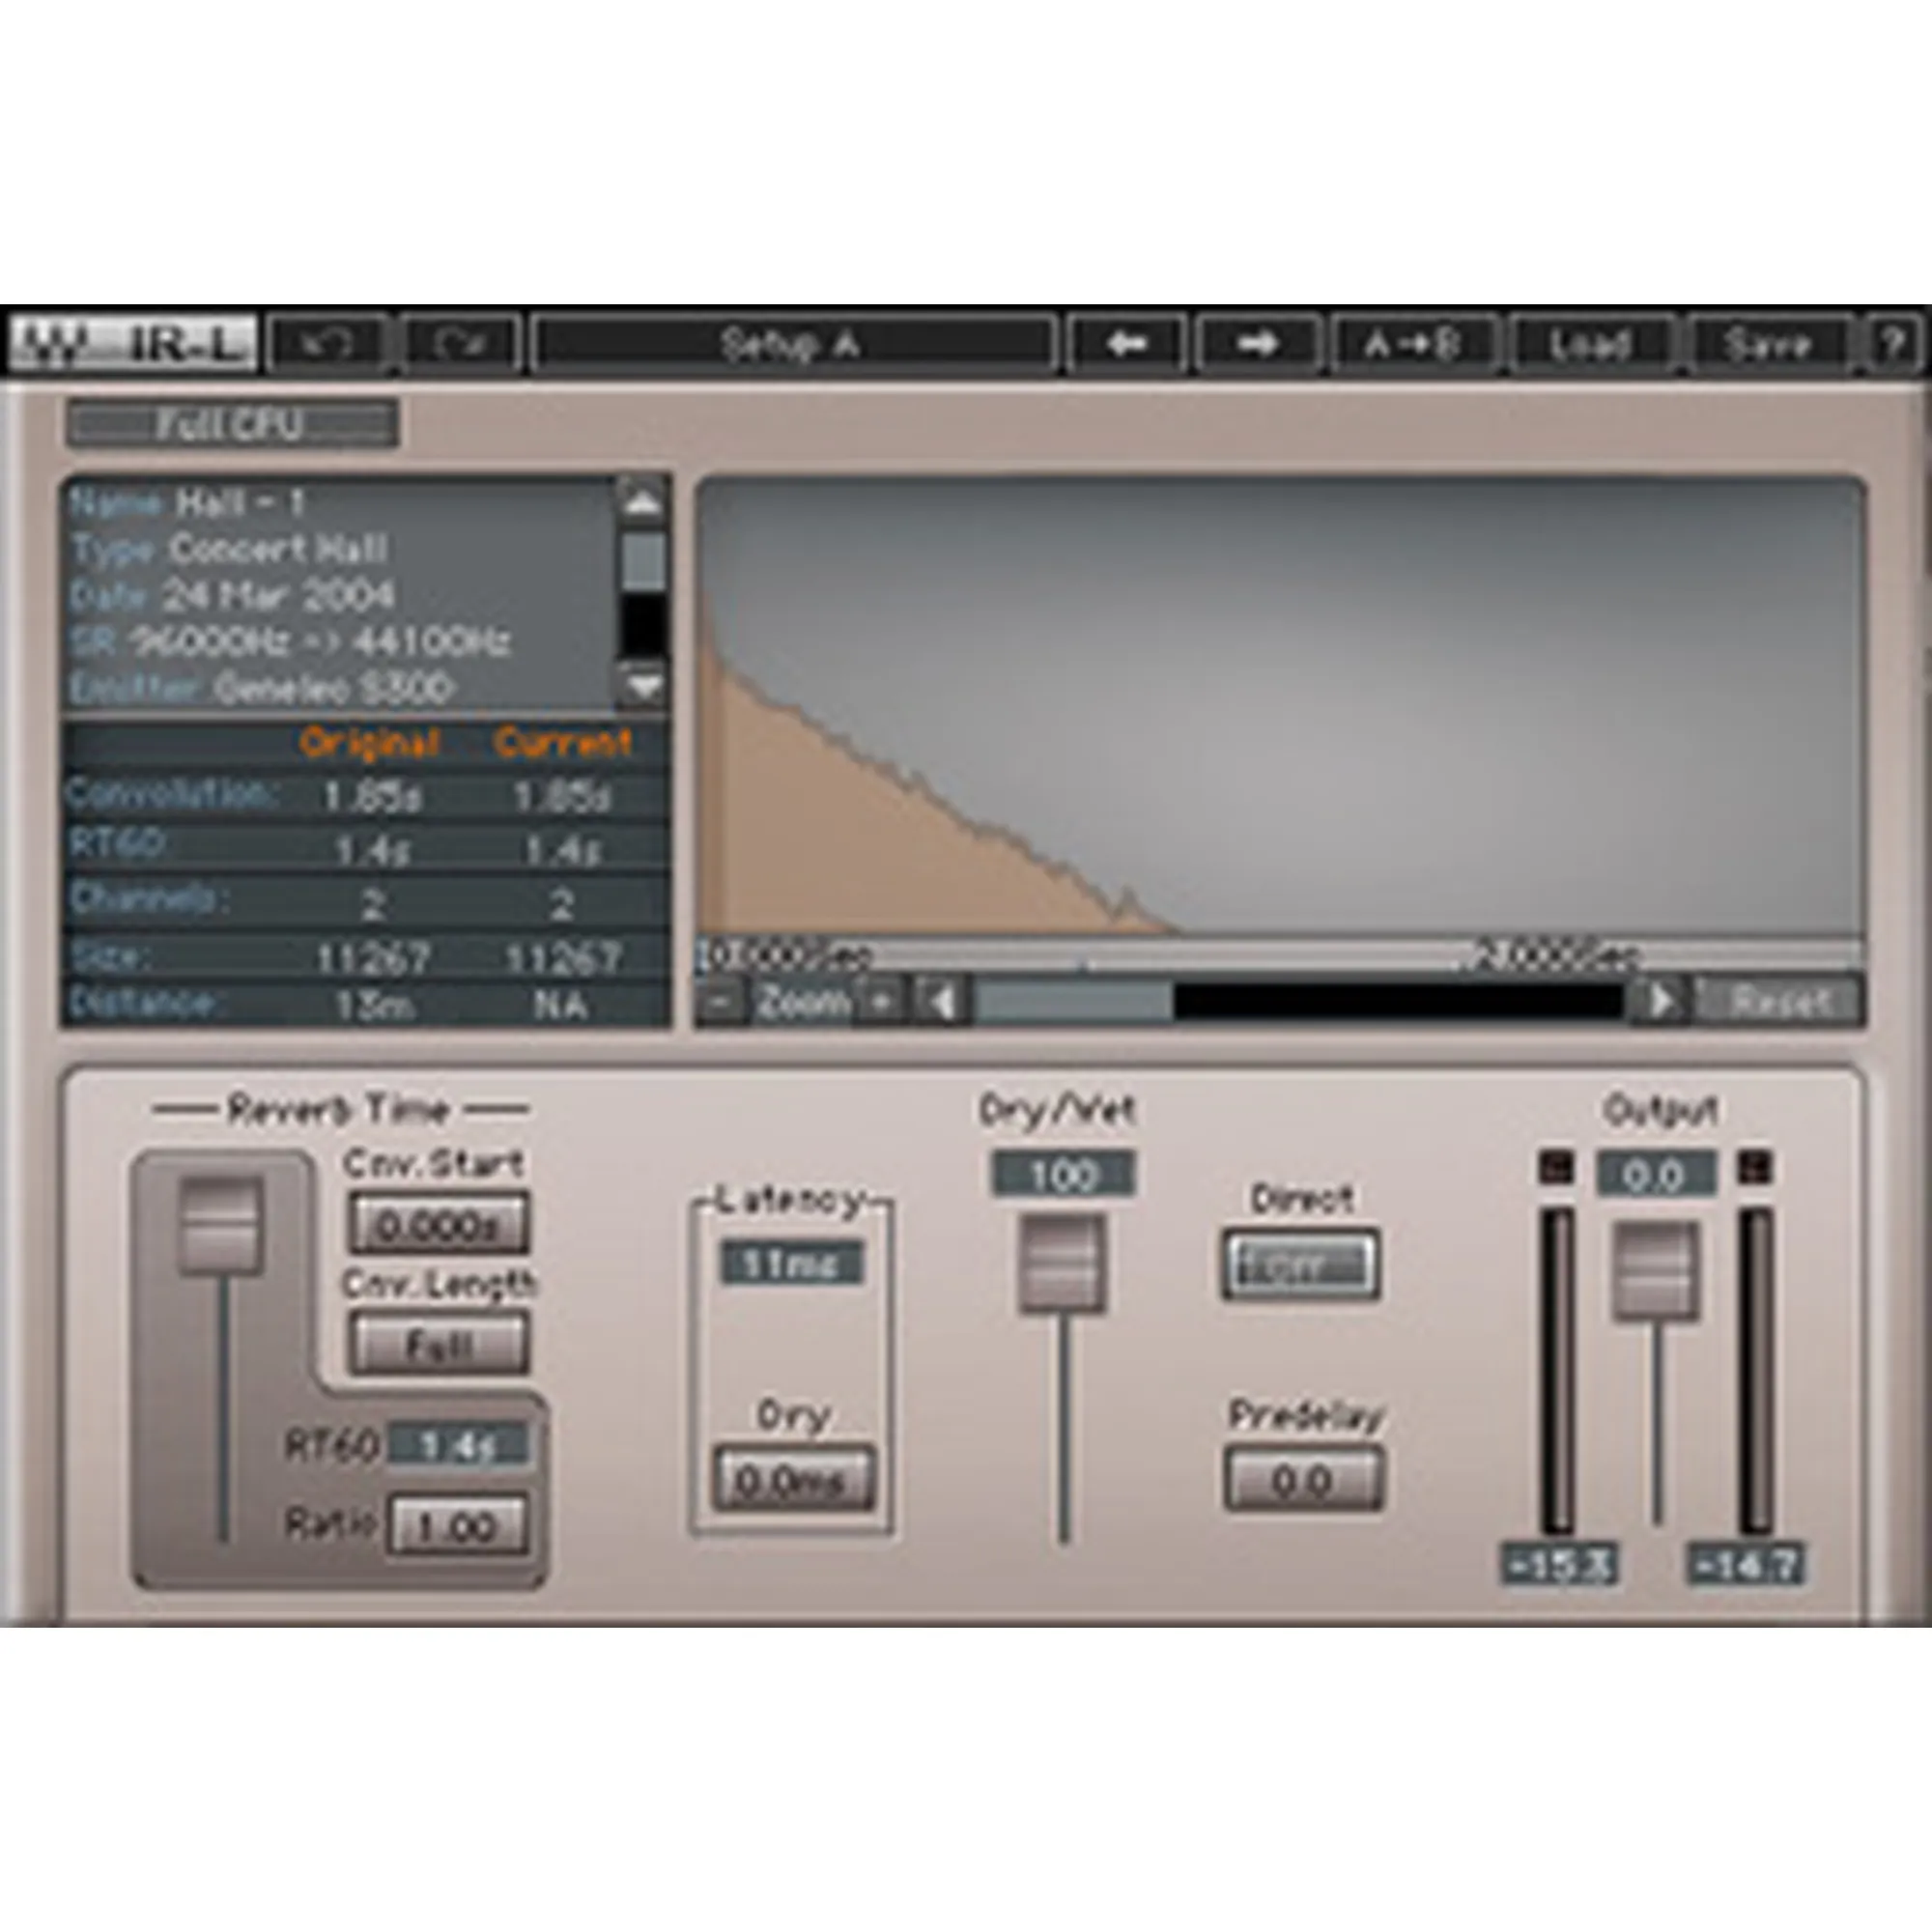Image resolution: width=1932 pixels, height=1932 pixels.
Task: Click the redo arrow icon
Action: [x=460, y=344]
